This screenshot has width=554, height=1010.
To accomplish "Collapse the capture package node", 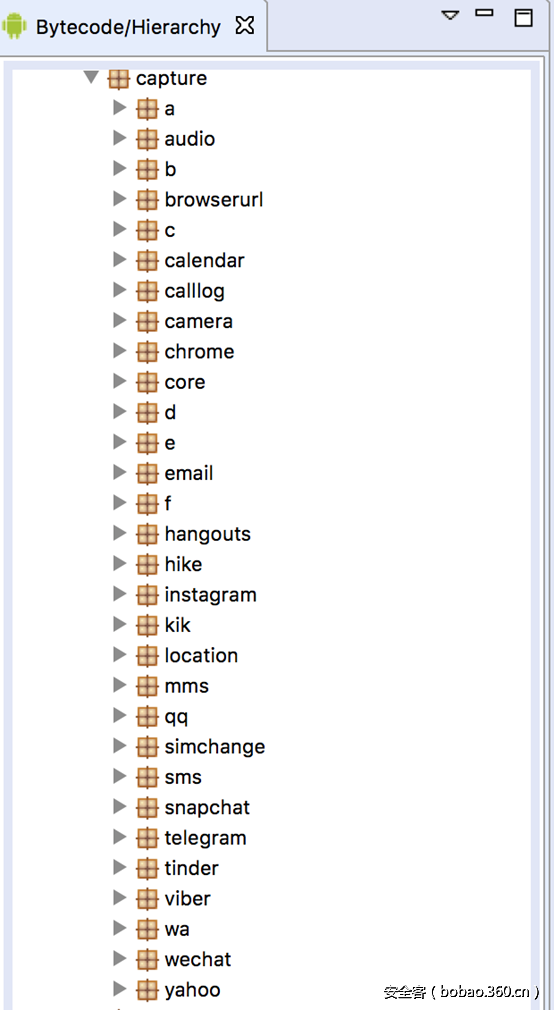I will click(x=91, y=78).
